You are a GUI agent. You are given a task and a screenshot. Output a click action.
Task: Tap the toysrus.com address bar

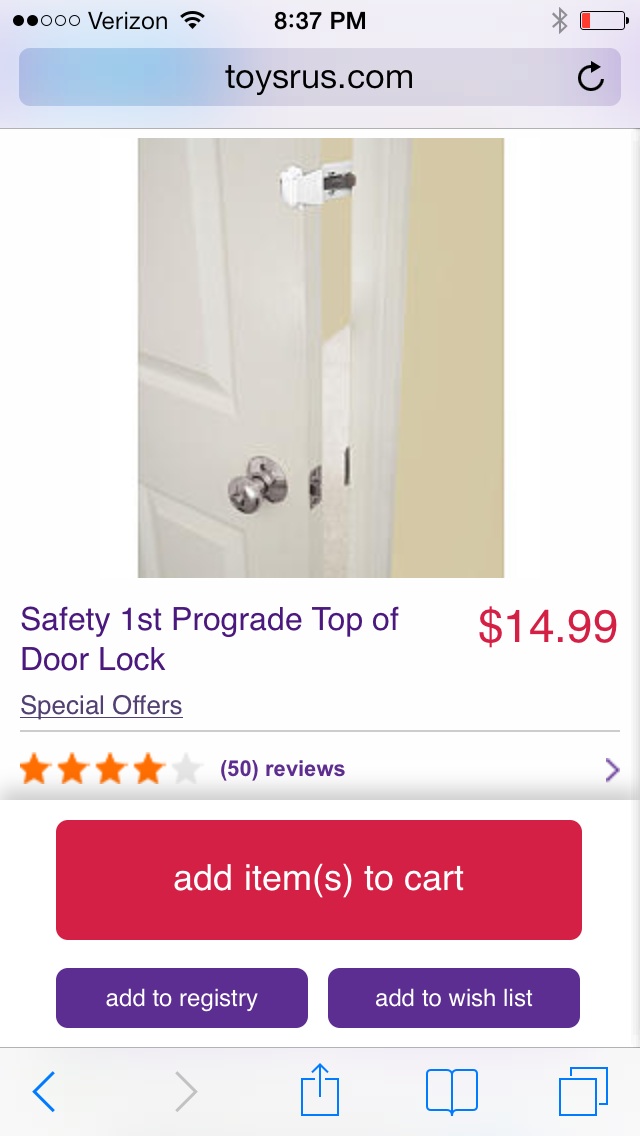tap(320, 77)
